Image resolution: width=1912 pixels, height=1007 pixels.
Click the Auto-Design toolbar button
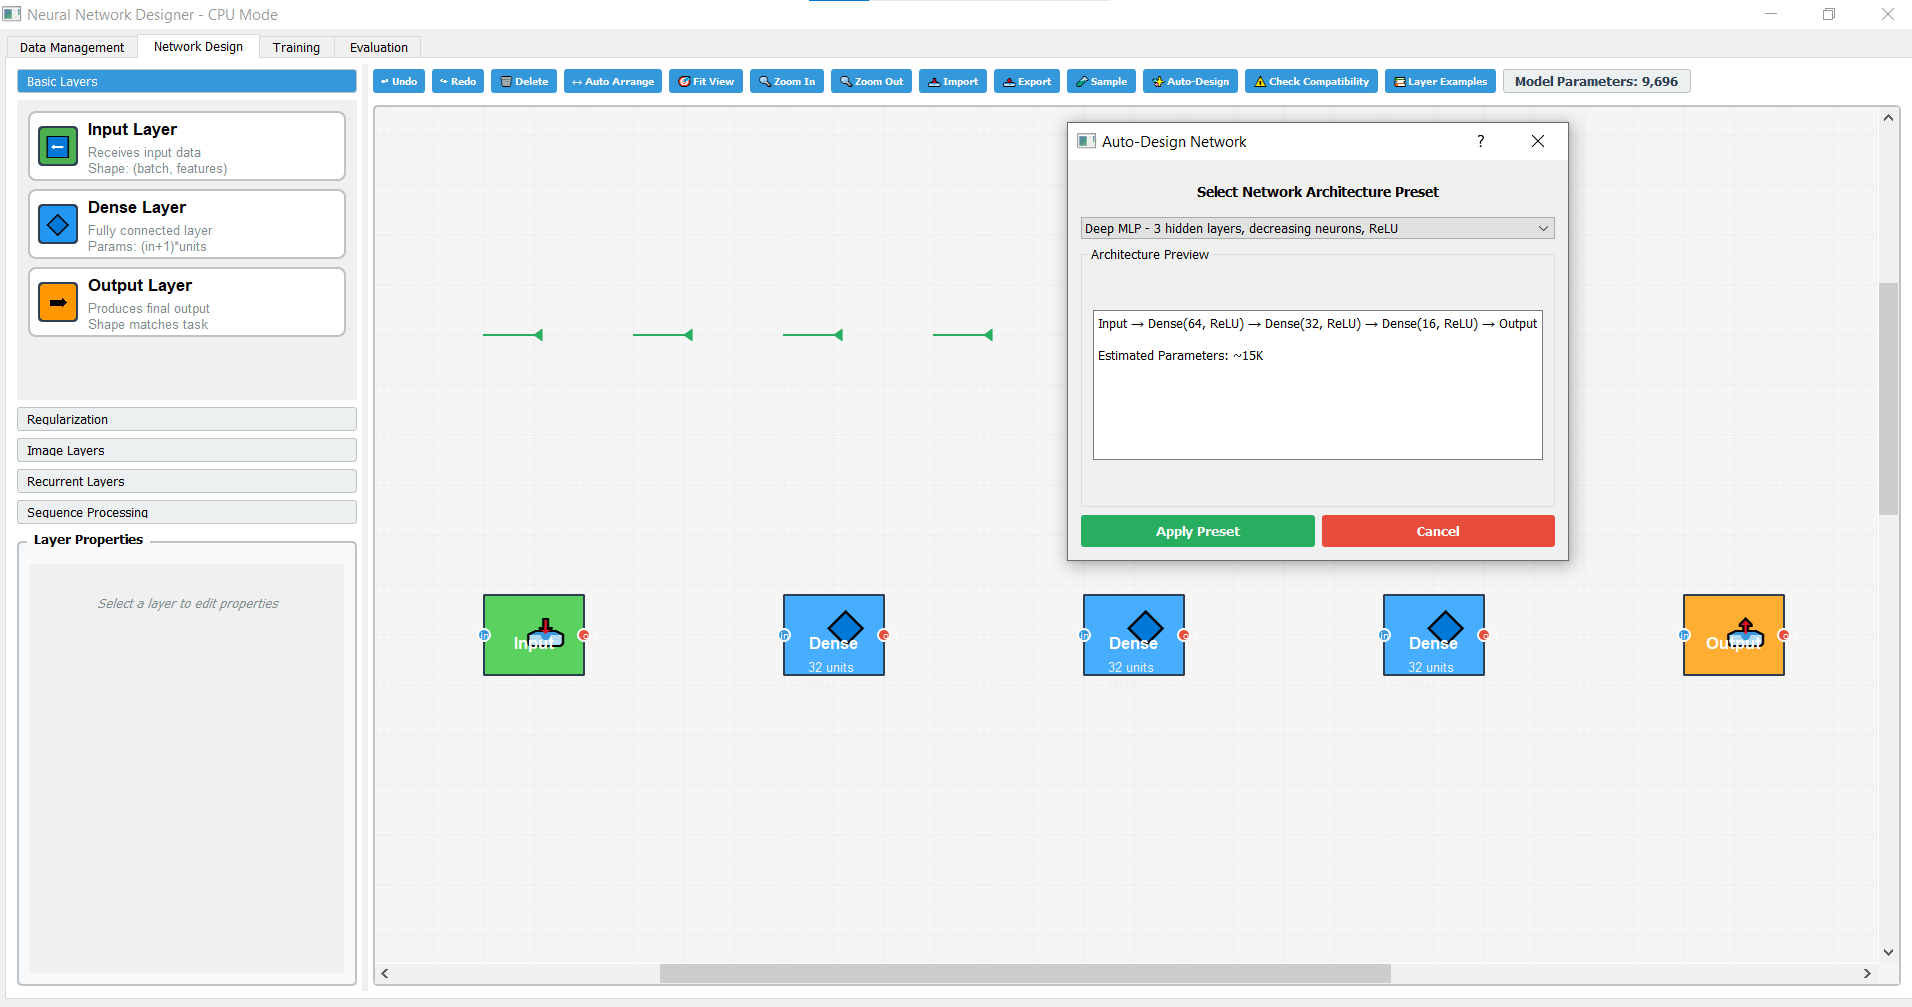pos(1191,82)
